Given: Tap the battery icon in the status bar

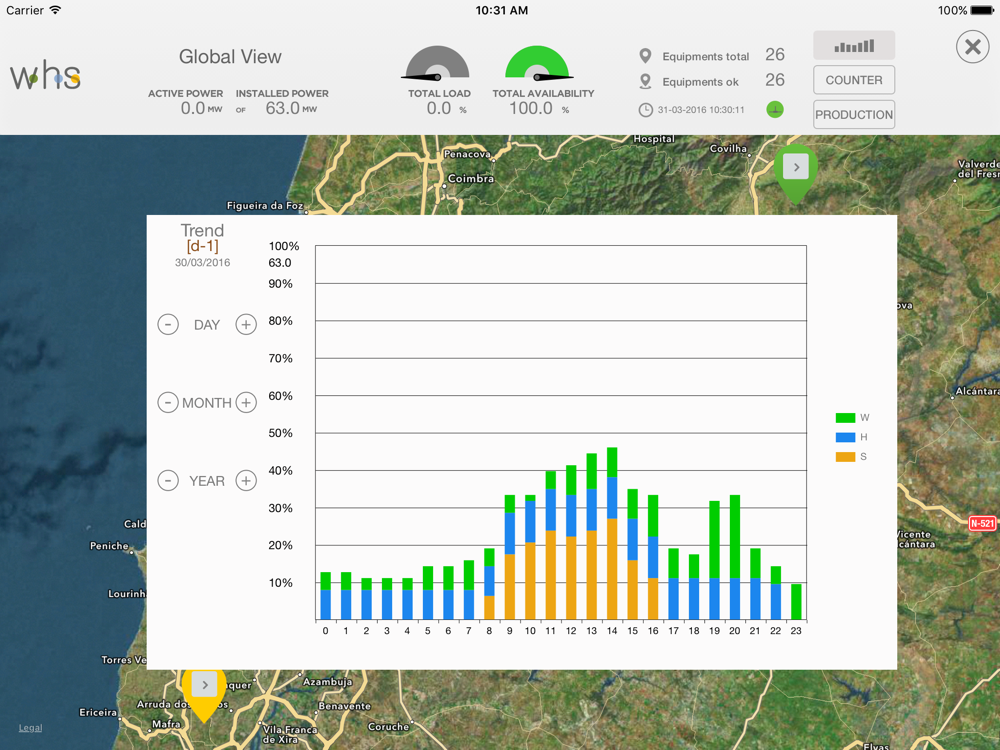Looking at the screenshot, I should [x=982, y=10].
